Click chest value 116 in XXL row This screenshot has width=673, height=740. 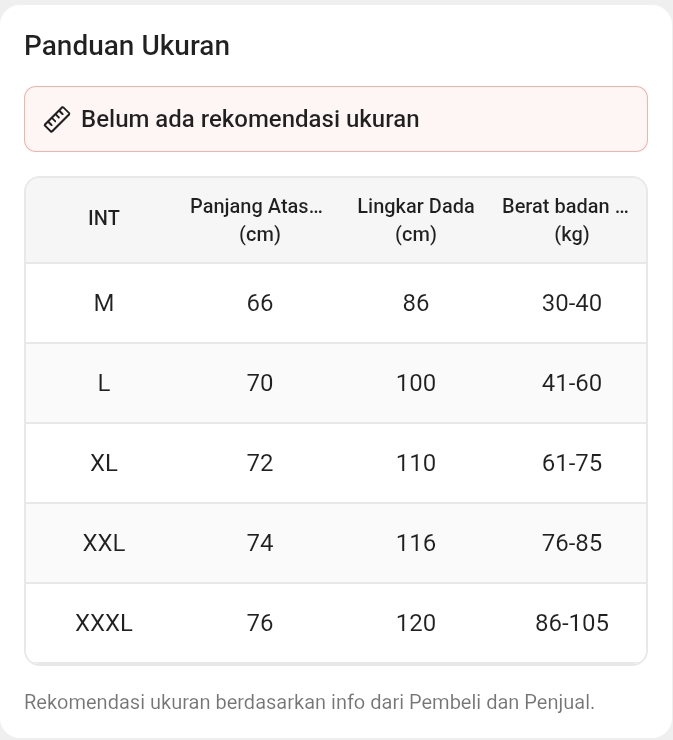[x=415, y=543]
